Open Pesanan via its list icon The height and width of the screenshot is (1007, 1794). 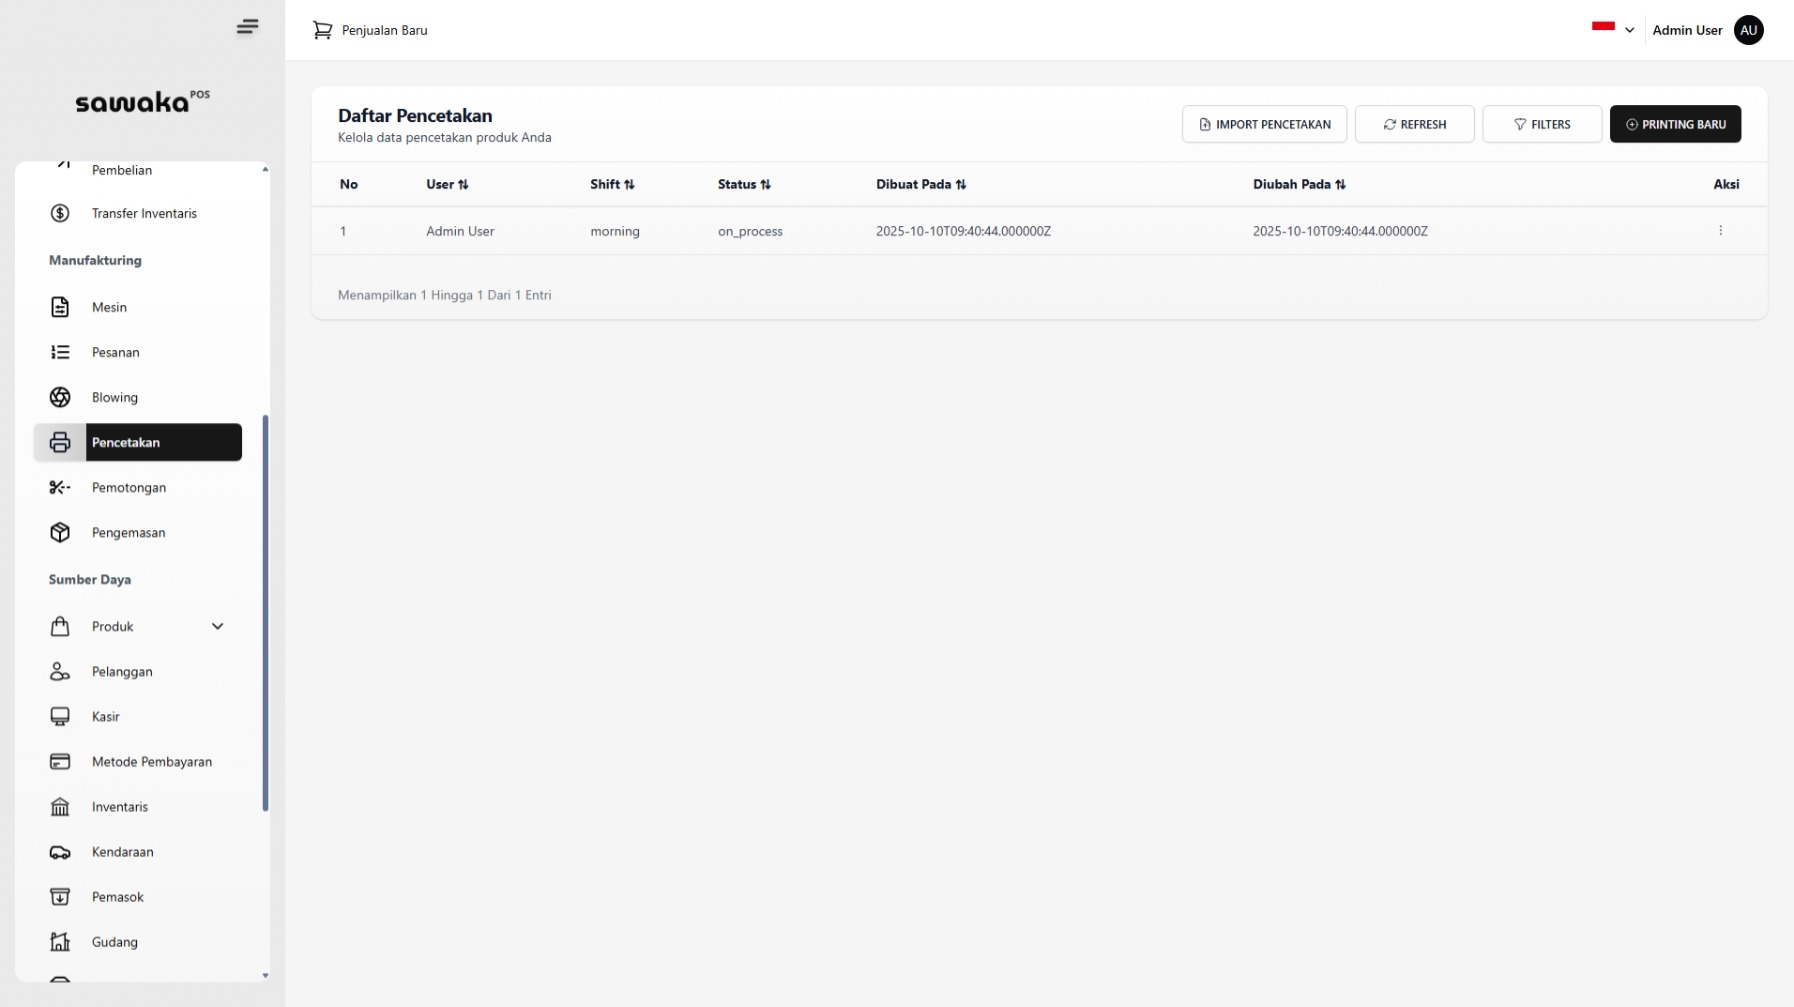click(60, 352)
